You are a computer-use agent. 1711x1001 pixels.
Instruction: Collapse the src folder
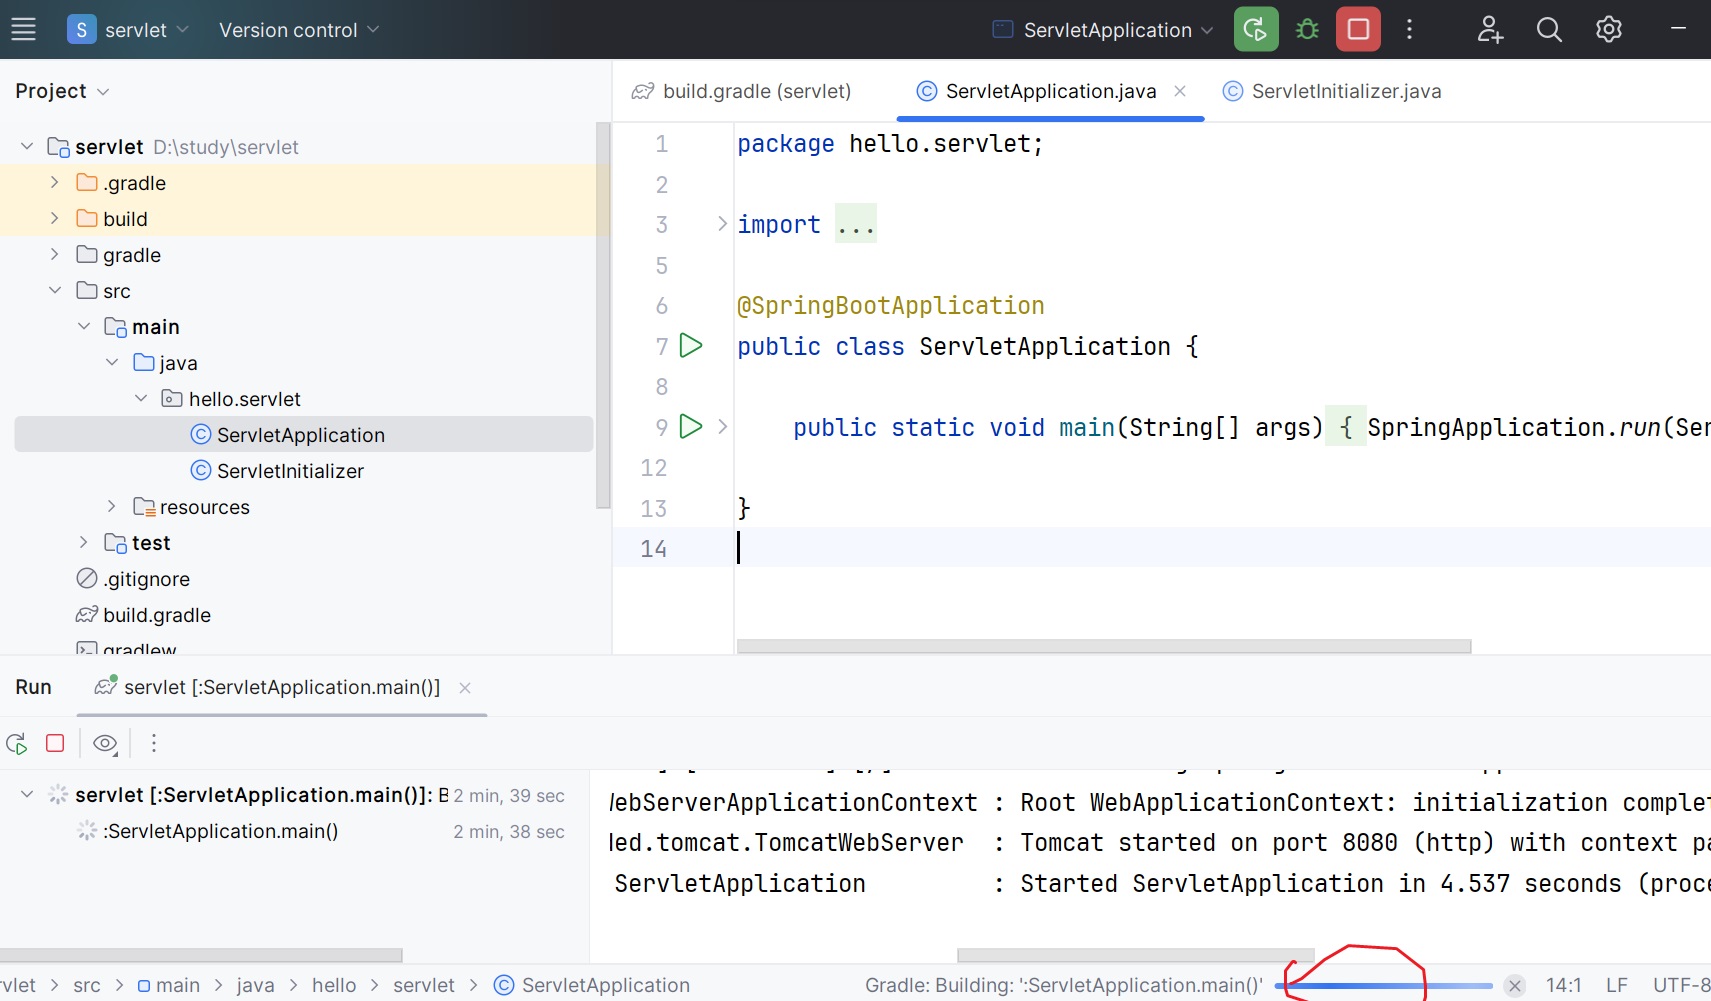click(x=55, y=290)
